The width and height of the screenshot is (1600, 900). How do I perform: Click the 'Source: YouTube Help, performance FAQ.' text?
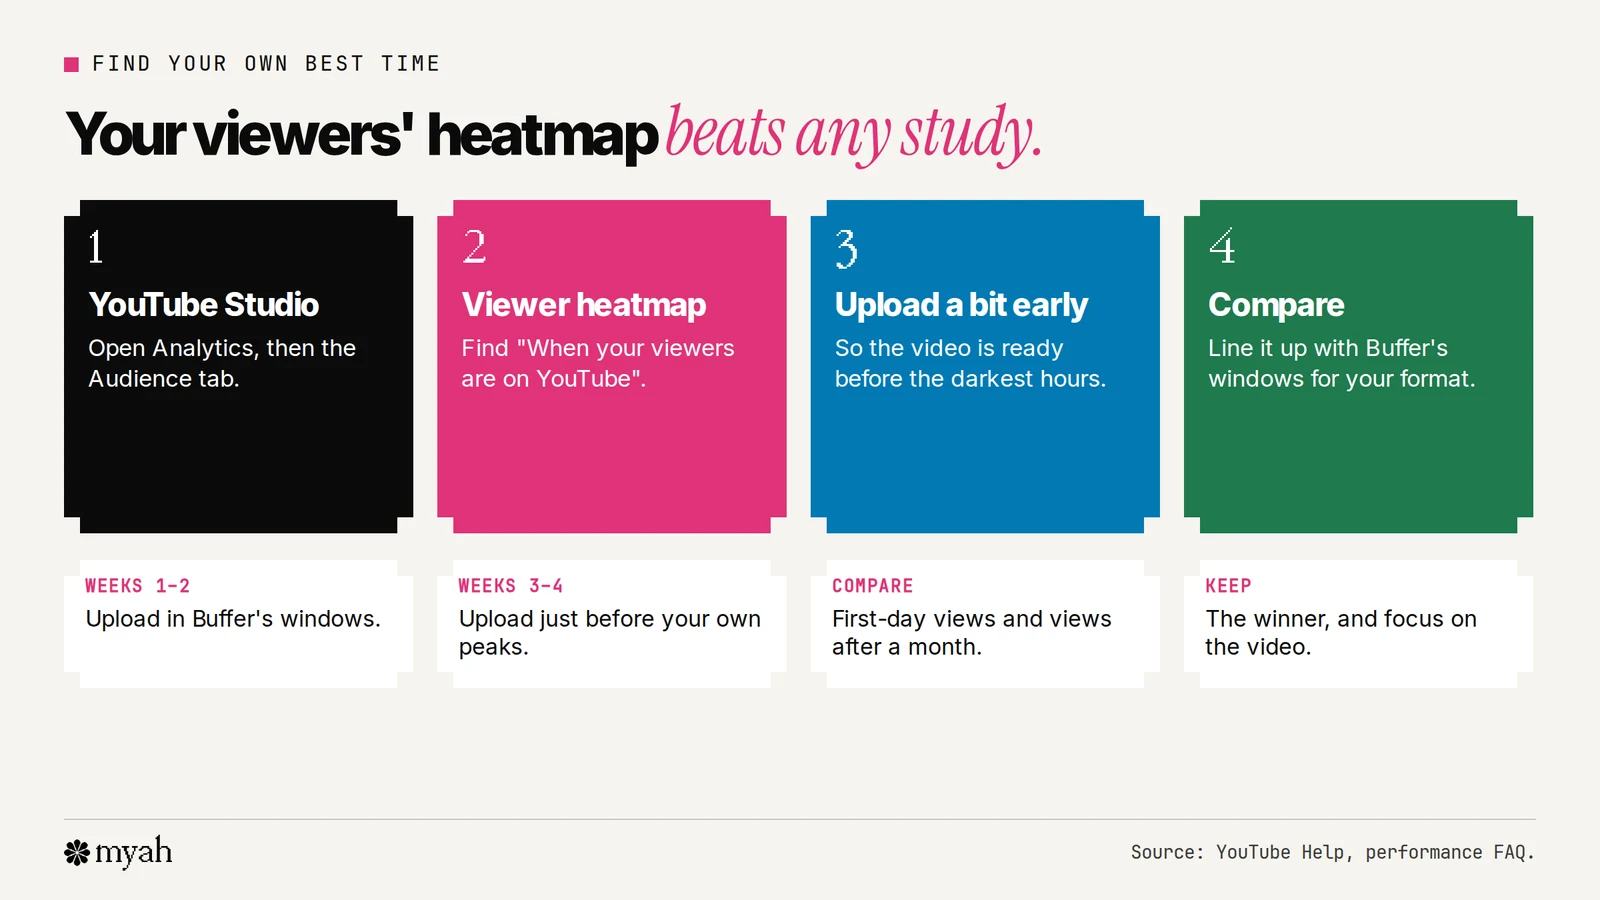click(1333, 852)
